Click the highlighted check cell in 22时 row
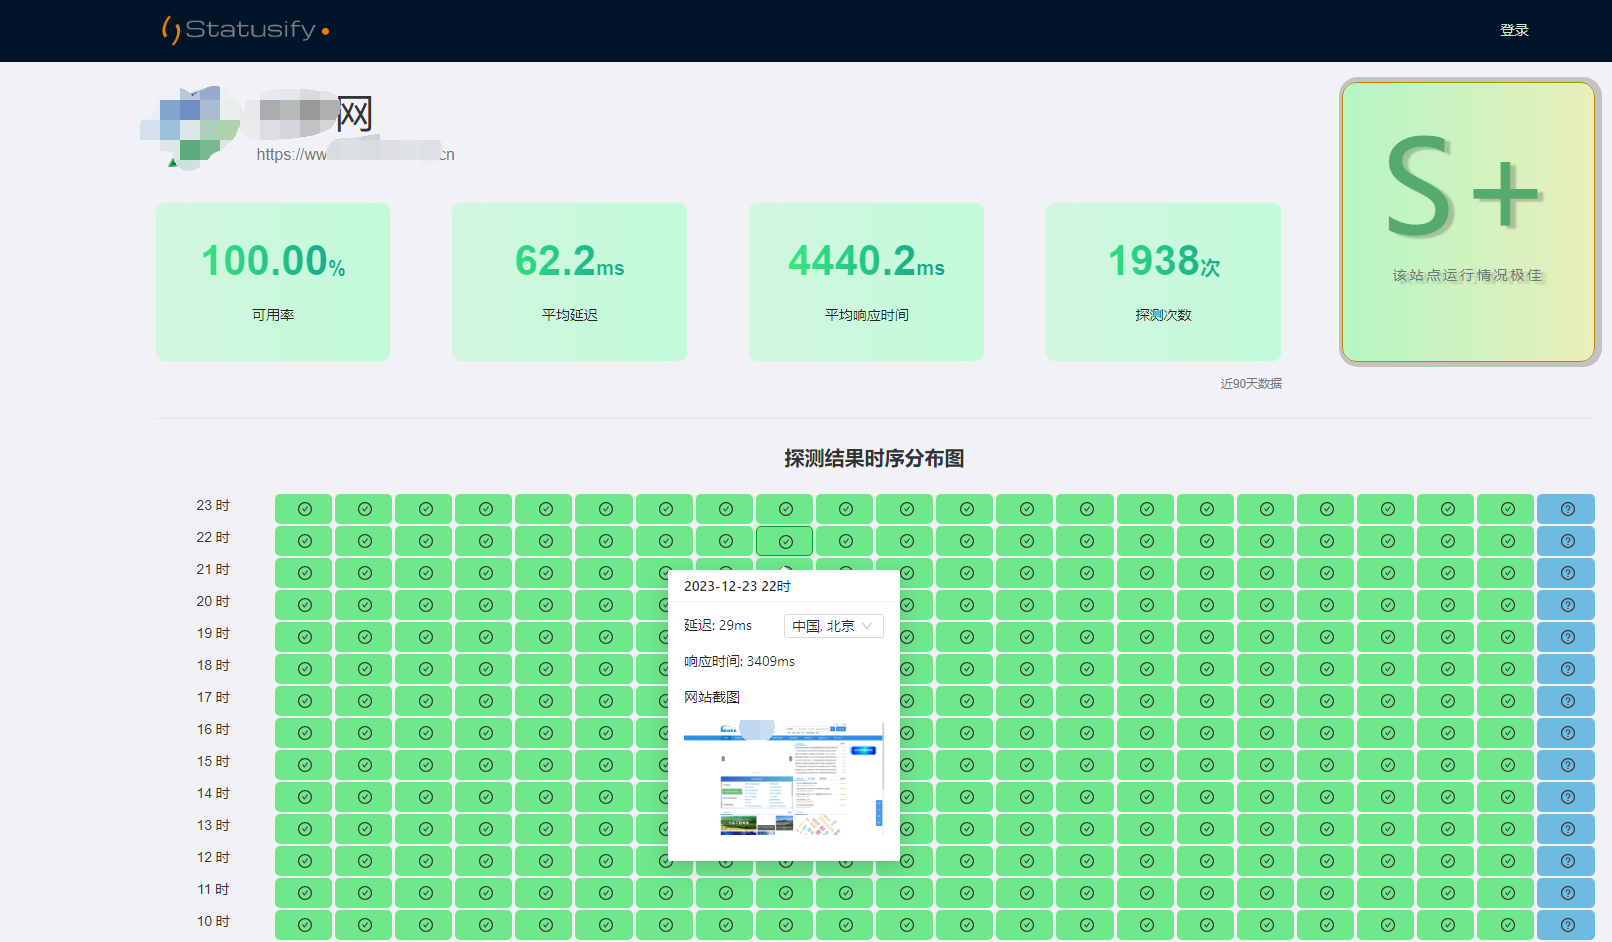 pyautogui.click(x=785, y=541)
